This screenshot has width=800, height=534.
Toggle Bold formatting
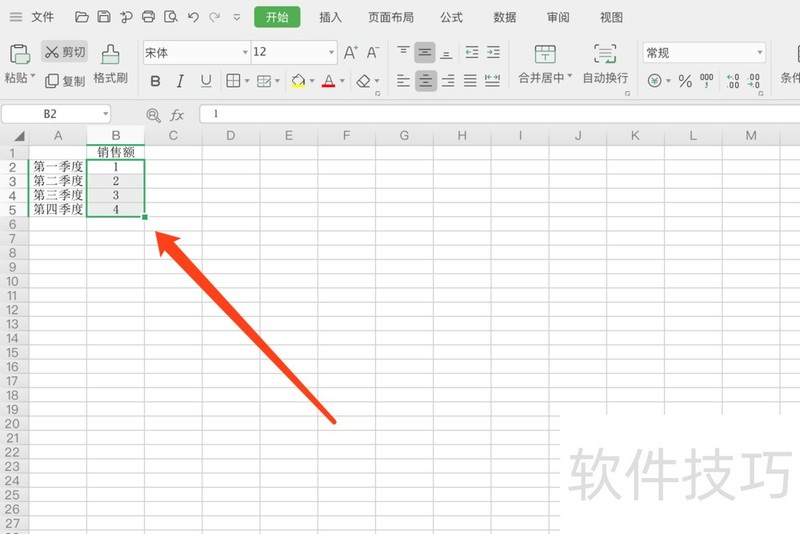point(155,81)
